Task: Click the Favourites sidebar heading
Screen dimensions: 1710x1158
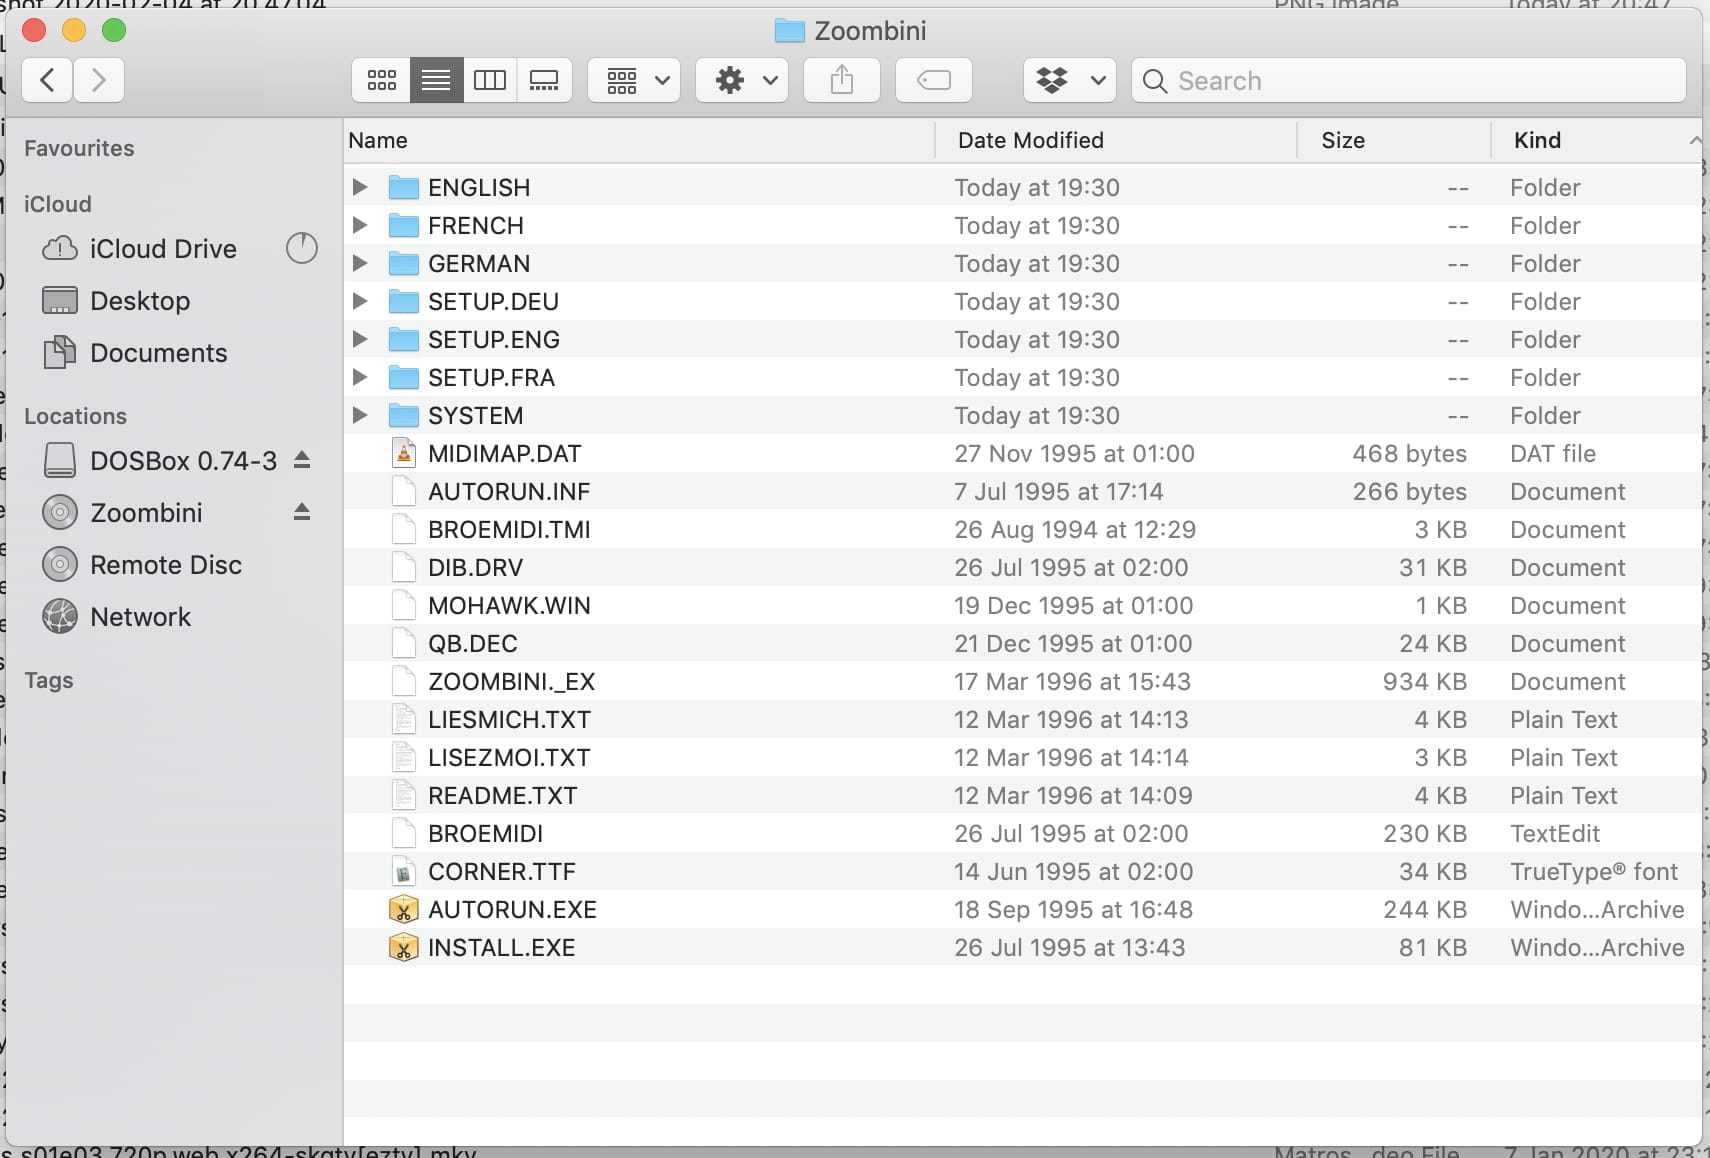Action: [79, 148]
